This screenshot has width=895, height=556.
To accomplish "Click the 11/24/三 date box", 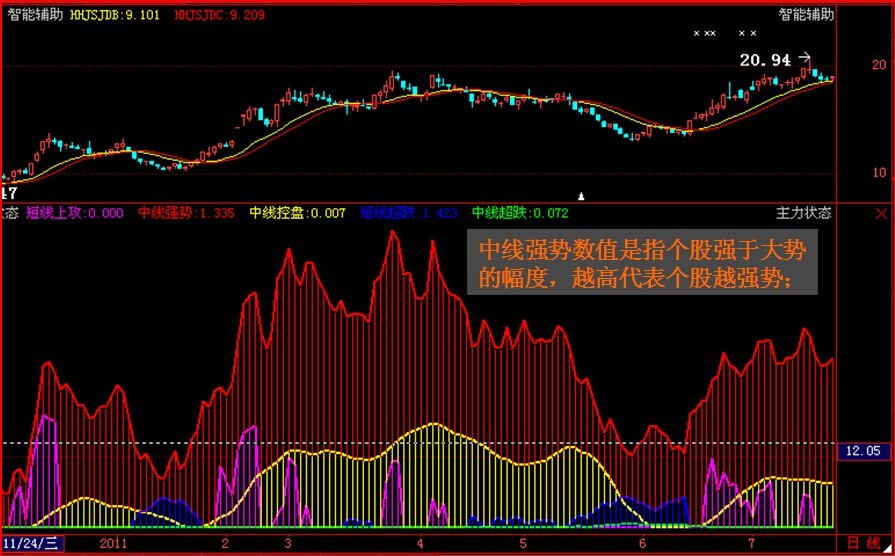I will click(32, 543).
